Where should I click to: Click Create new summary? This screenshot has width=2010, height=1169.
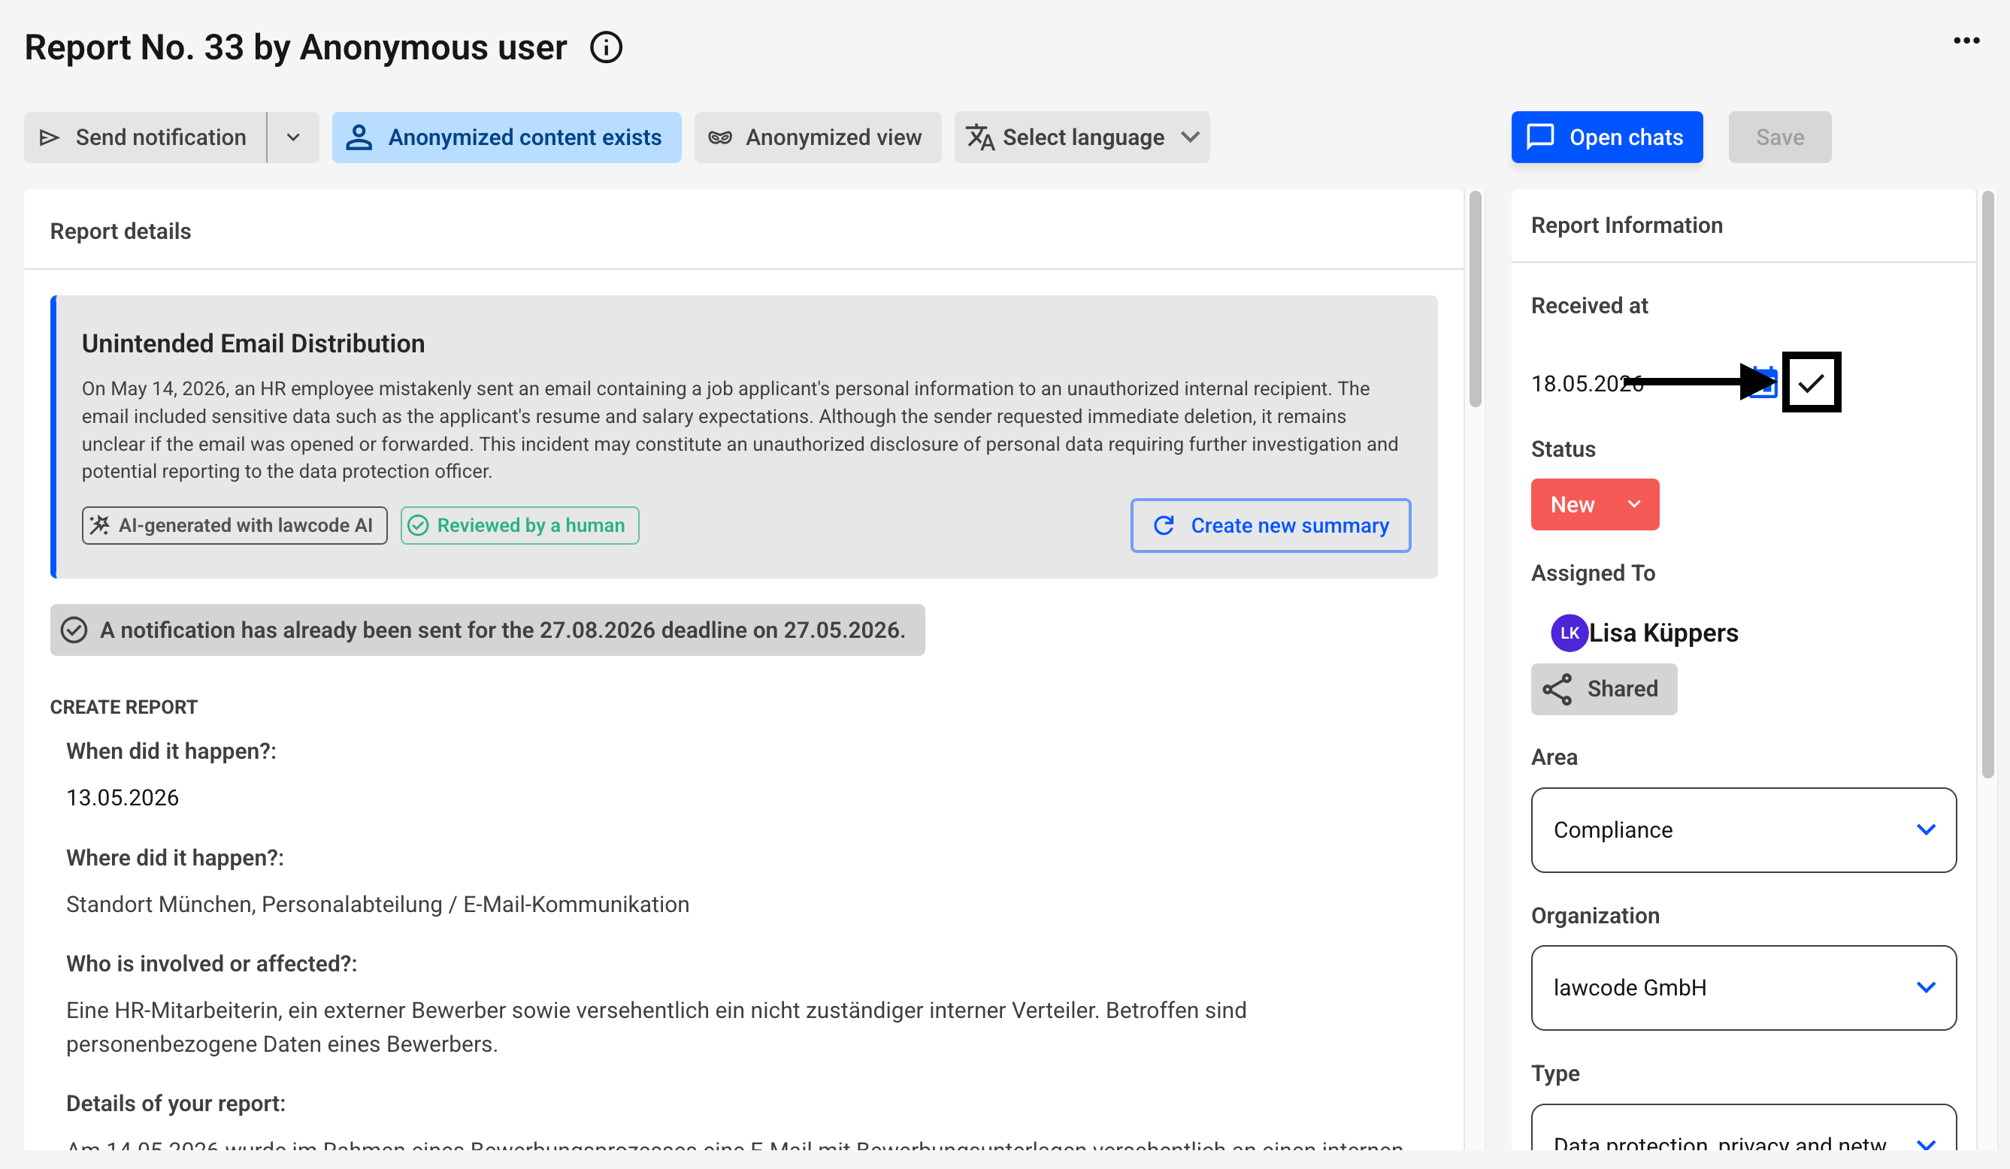1271,525
